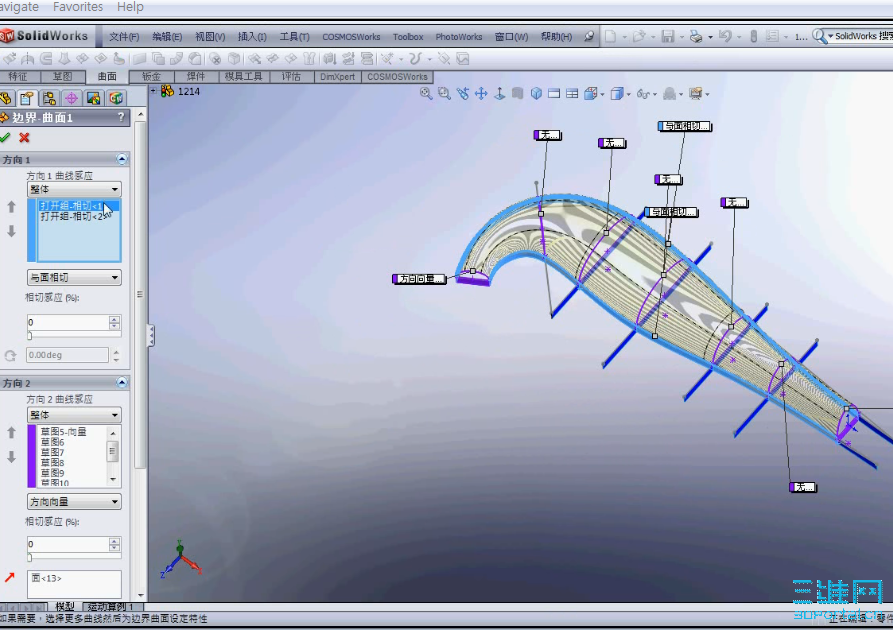Click the 方向向量 callout label in viewport
The height and width of the screenshot is (630, 893).
pyautogui.click(x=419, y=279)
